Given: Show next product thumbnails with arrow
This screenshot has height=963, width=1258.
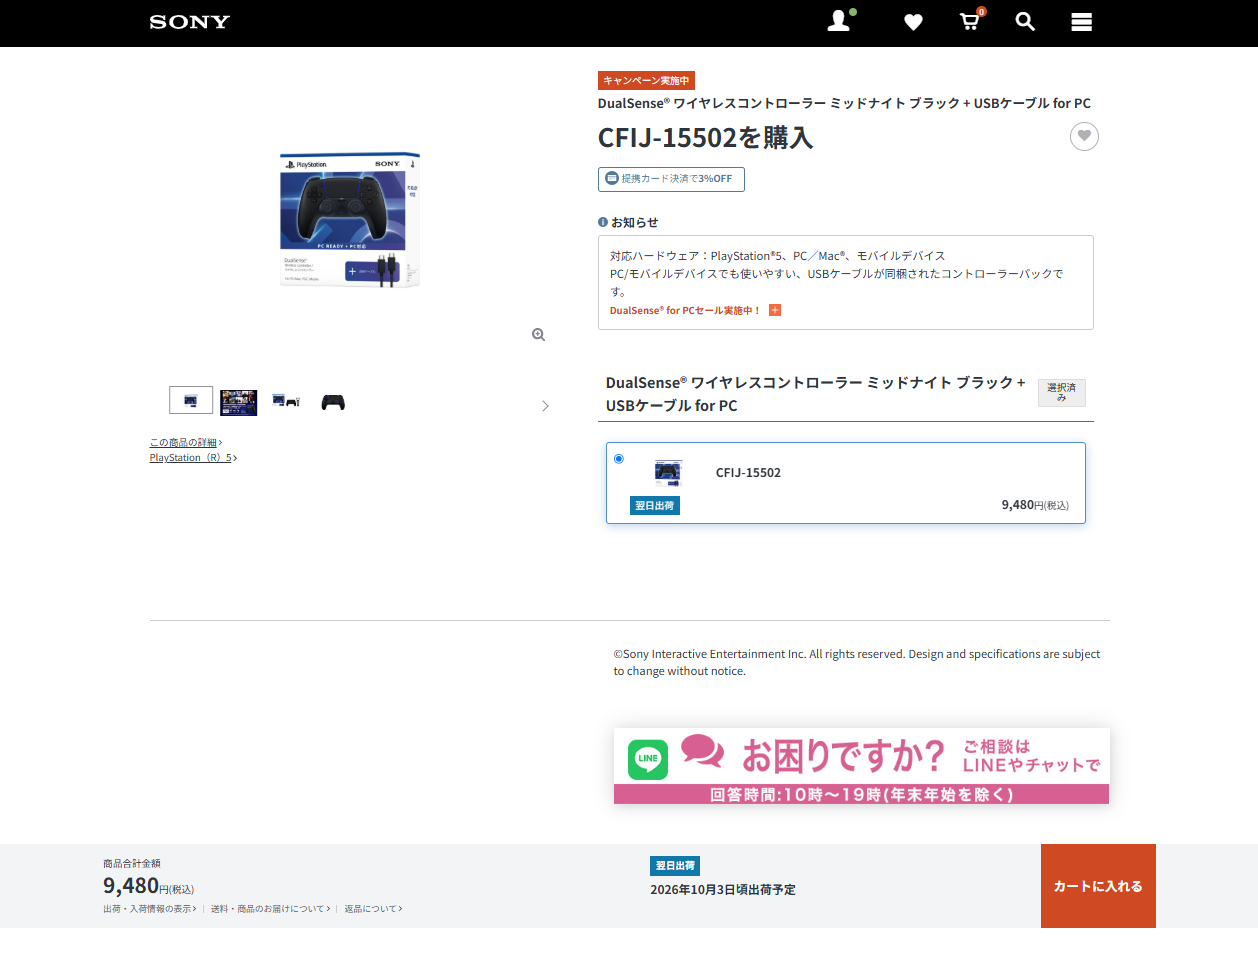Looking at the screenshot, I should pos(545,406).
